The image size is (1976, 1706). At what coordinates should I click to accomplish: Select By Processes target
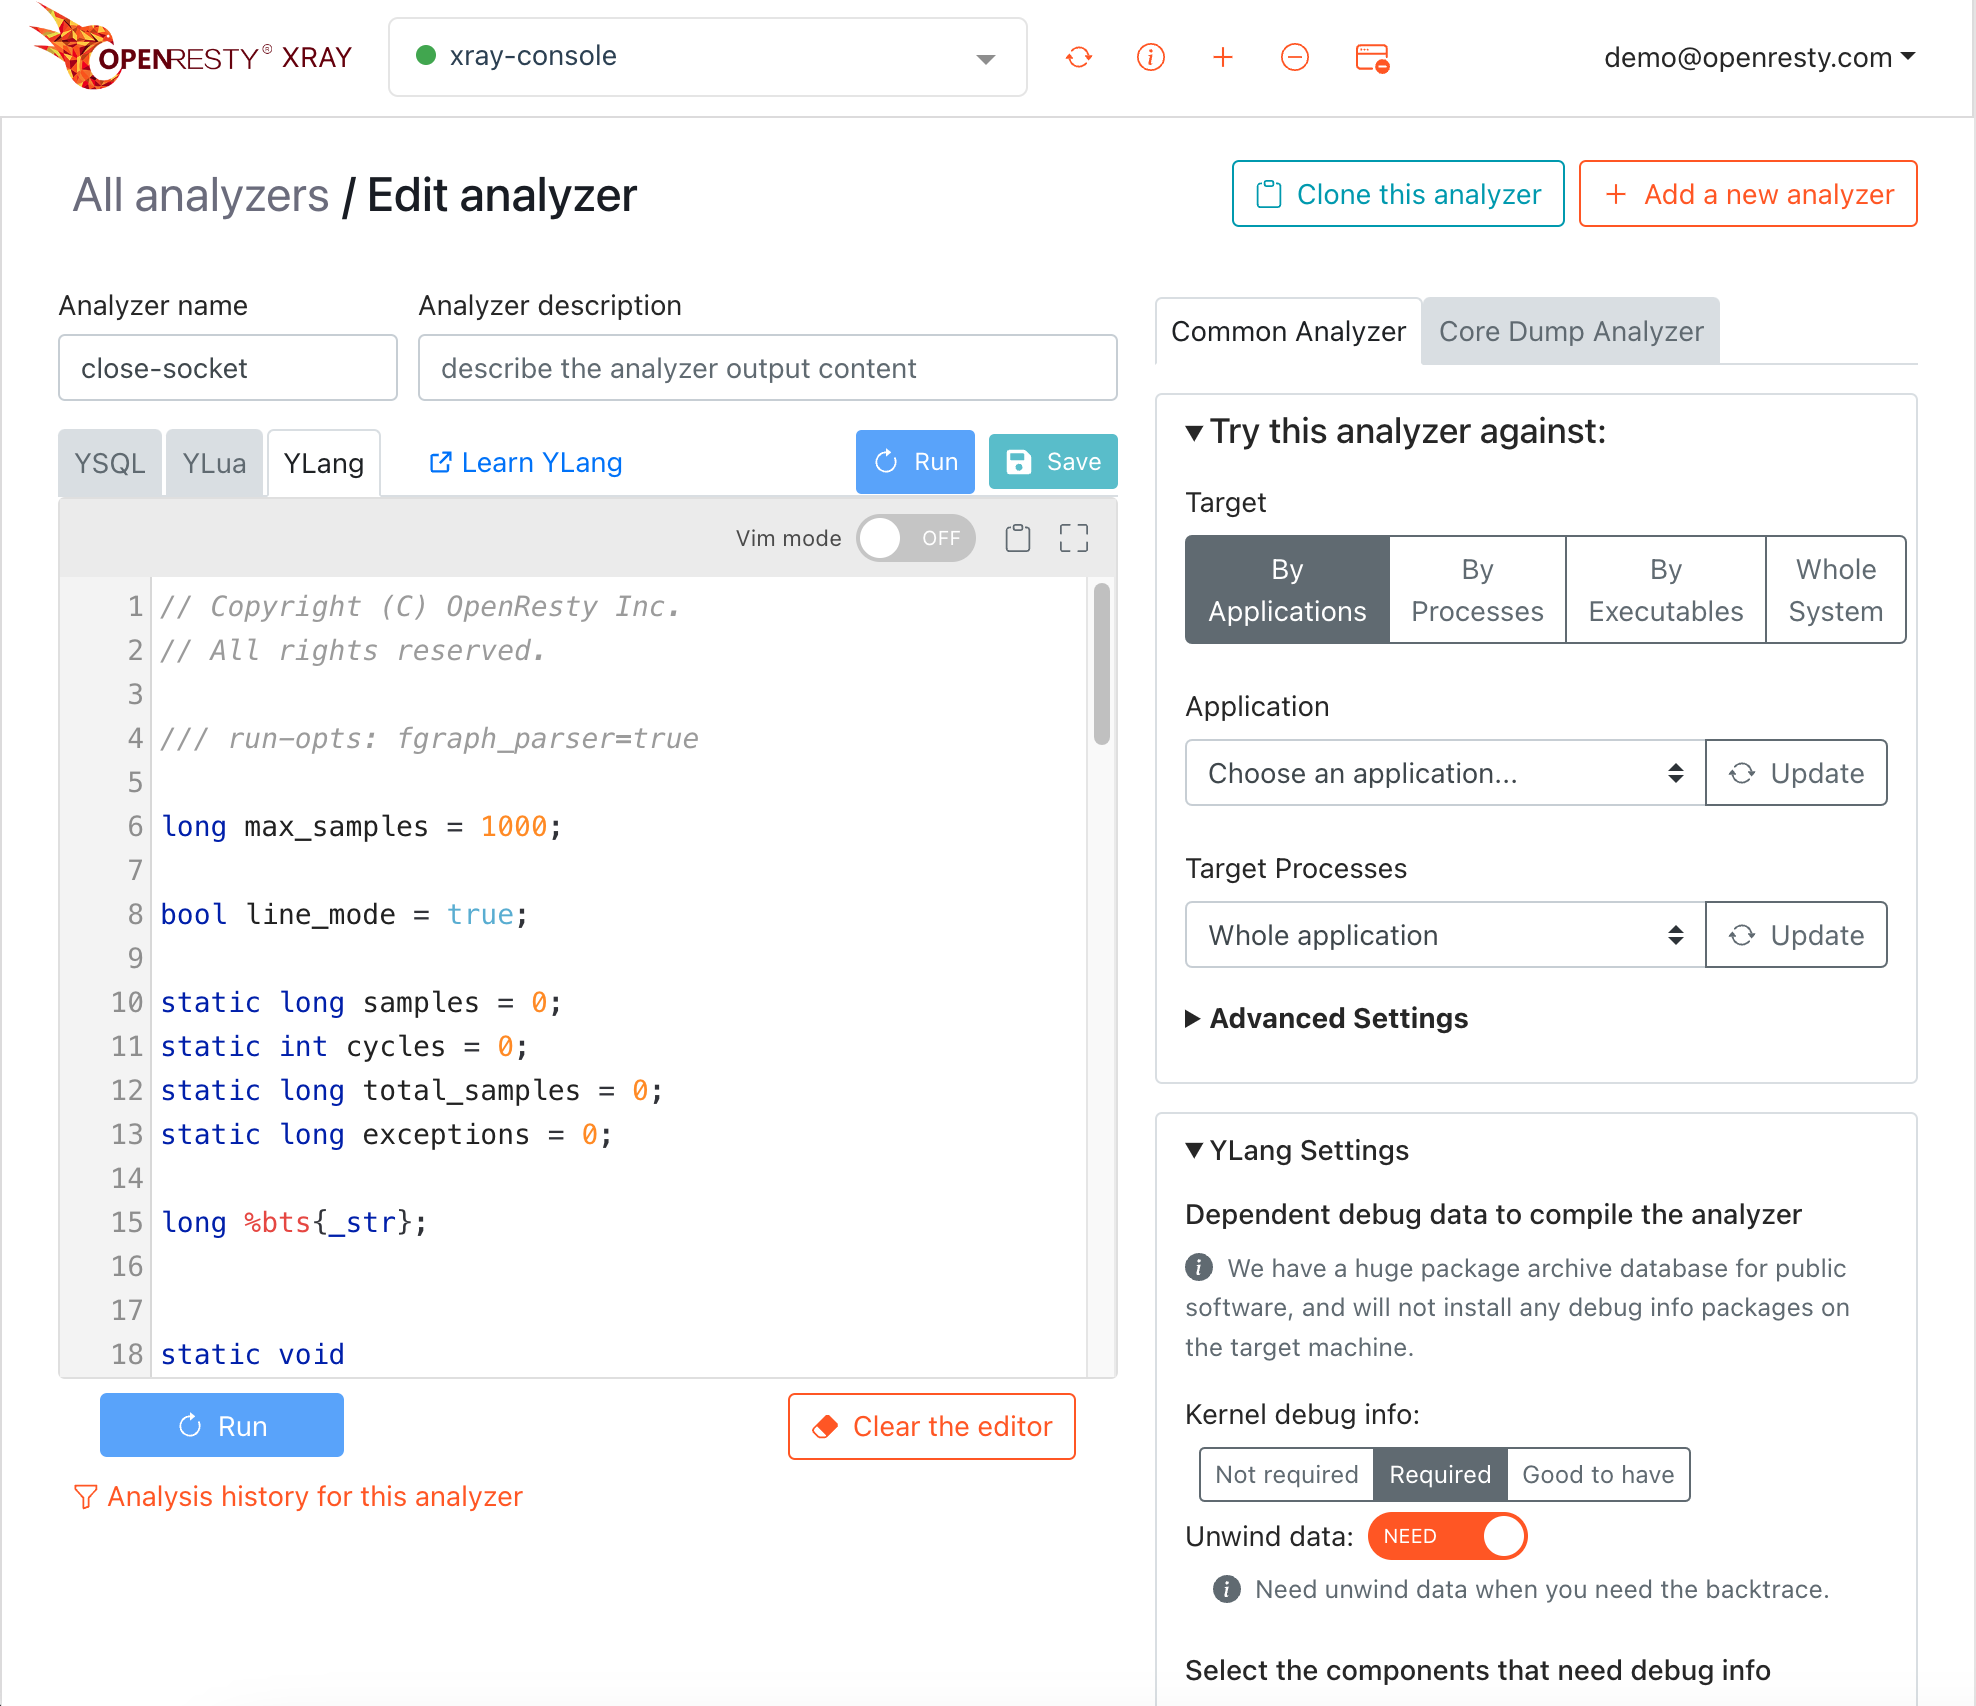(1477, 590)
